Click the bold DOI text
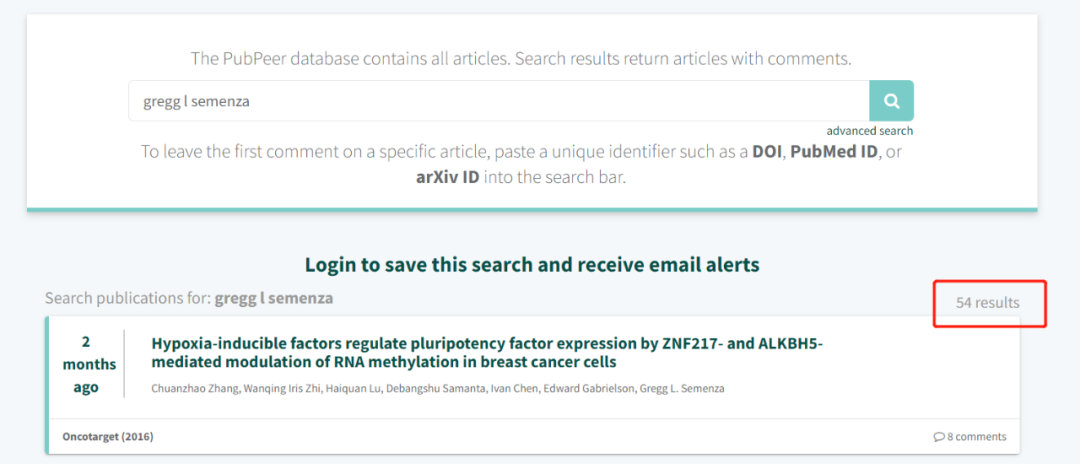 (768, 152)
